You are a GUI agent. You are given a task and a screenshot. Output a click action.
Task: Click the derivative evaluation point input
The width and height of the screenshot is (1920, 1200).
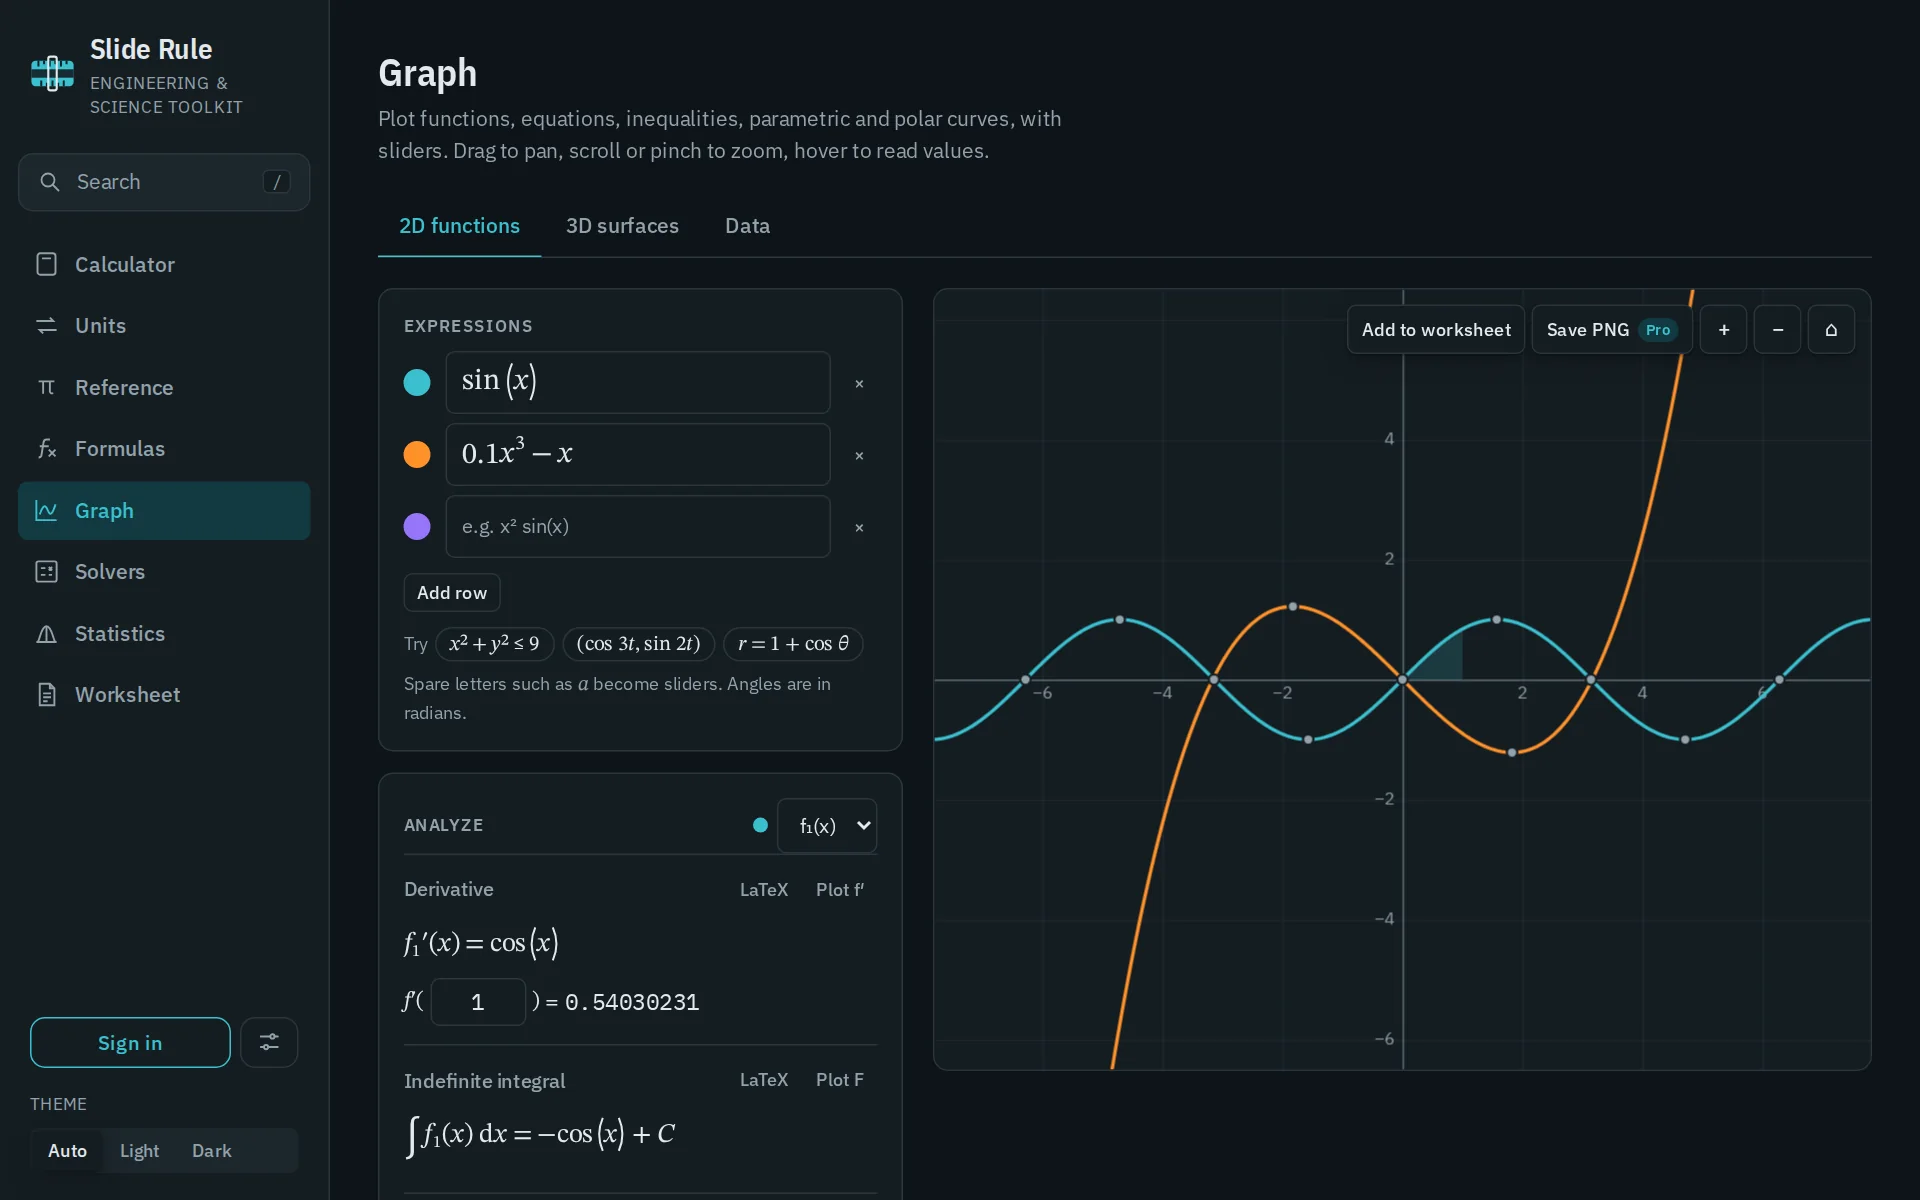(x=478, y=1002)
